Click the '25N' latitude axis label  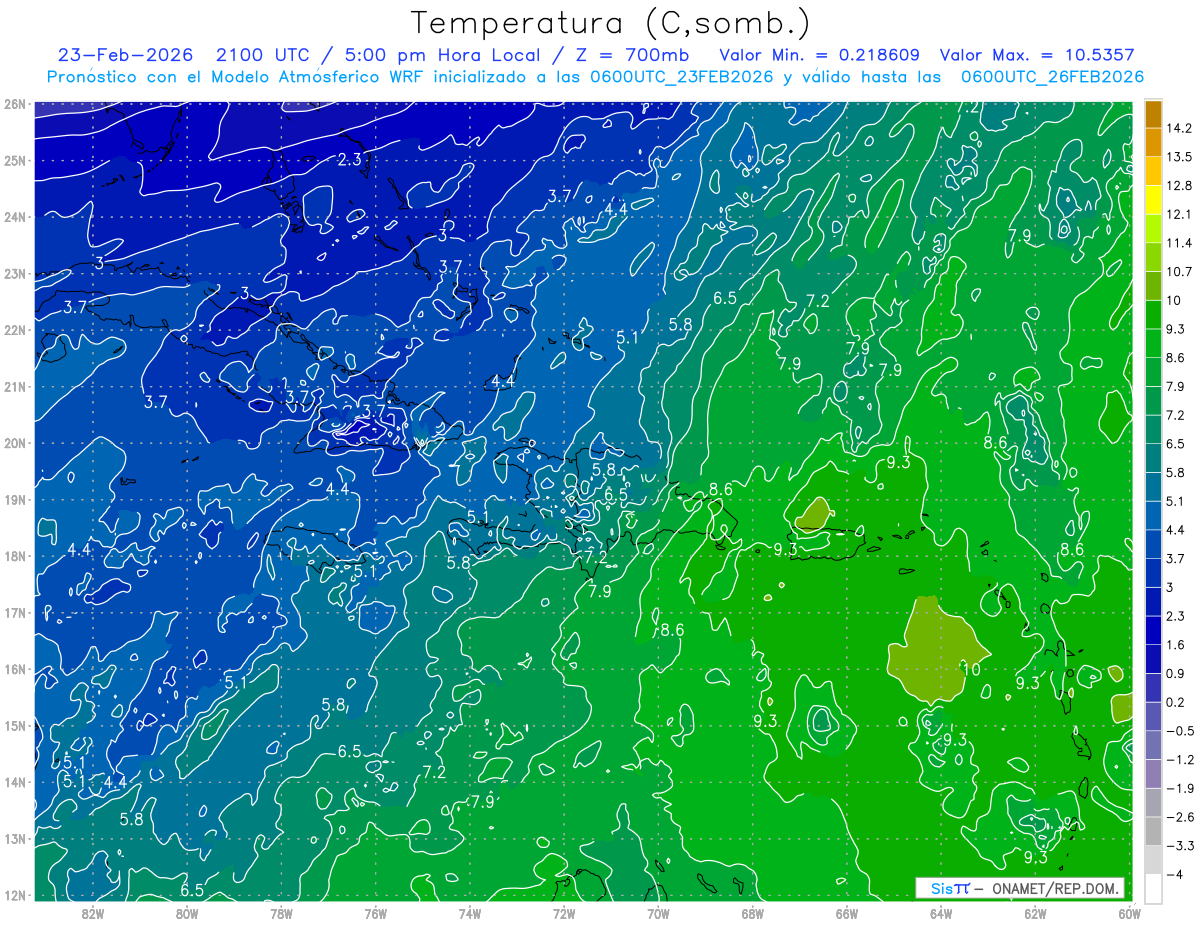[15, 160]
